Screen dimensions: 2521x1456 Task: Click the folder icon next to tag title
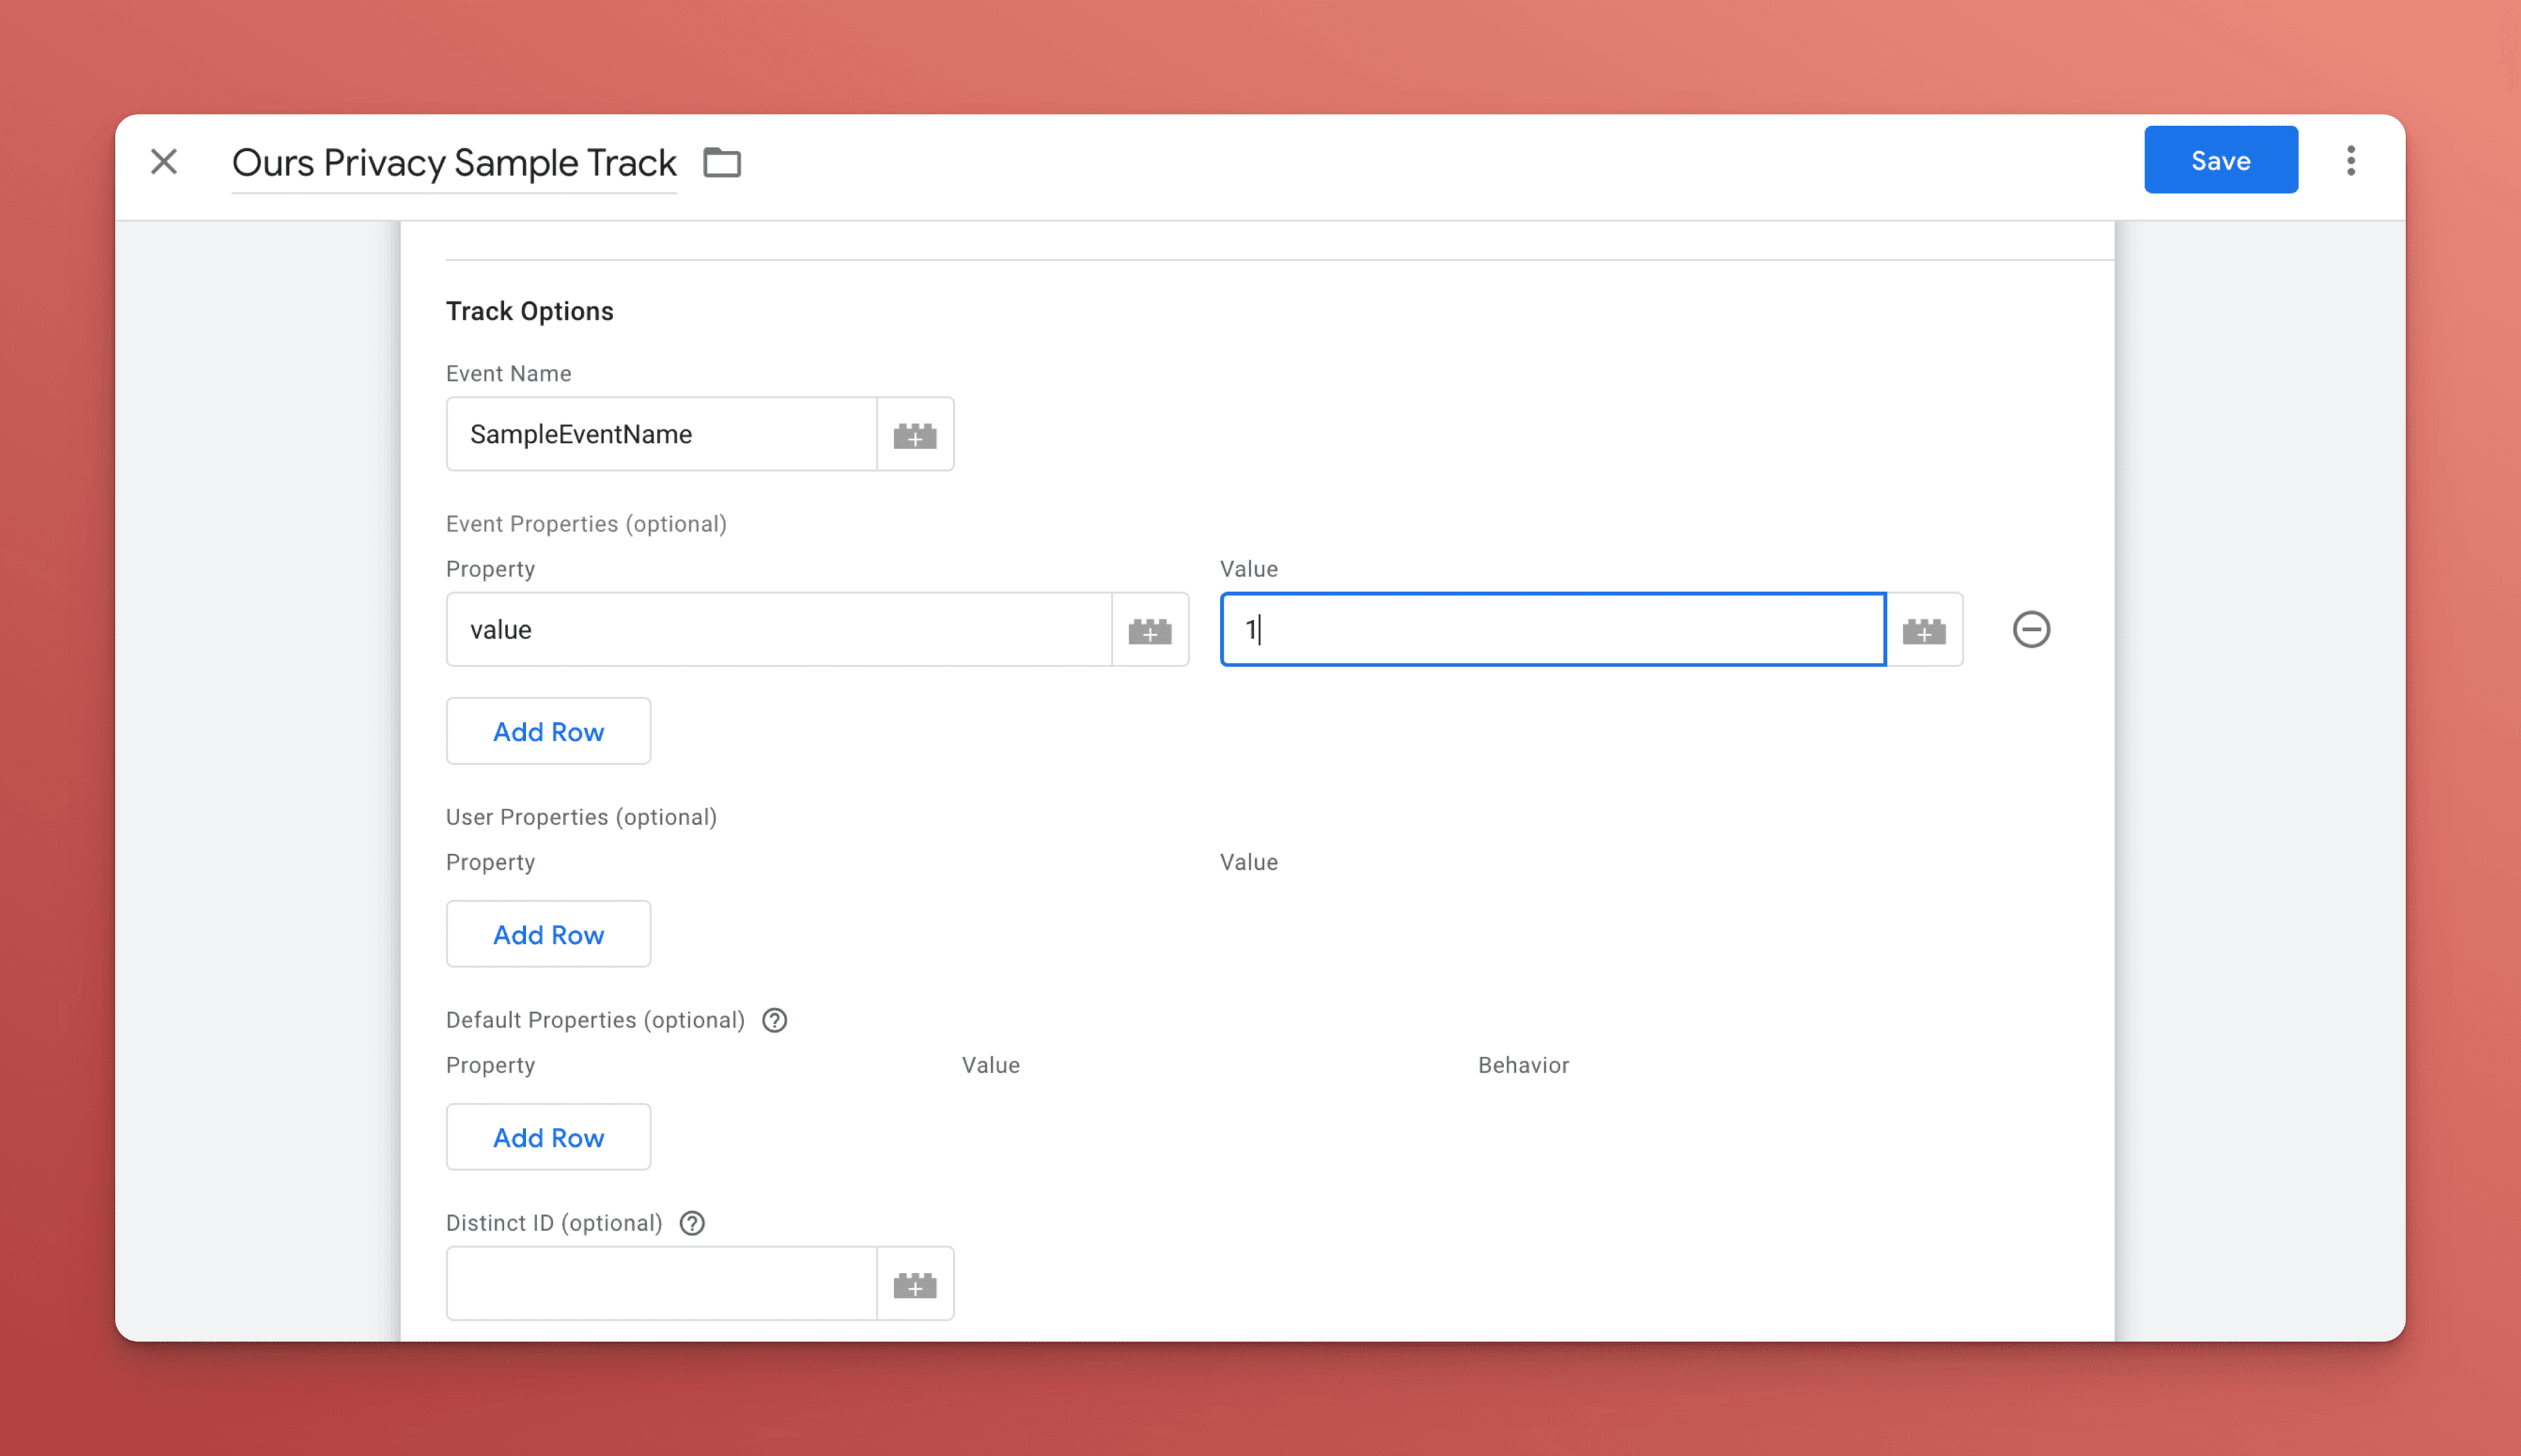pyautogui.click(x=721, y=162)
